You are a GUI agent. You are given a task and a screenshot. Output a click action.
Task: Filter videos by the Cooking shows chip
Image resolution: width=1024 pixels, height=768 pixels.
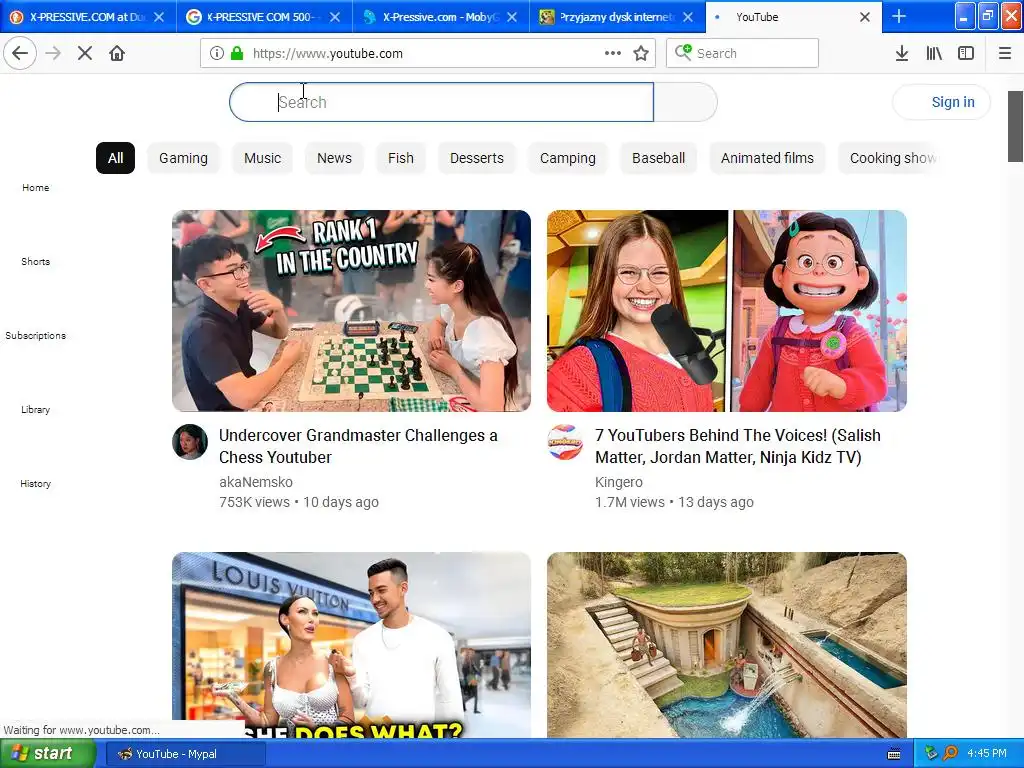pos(889,158)
